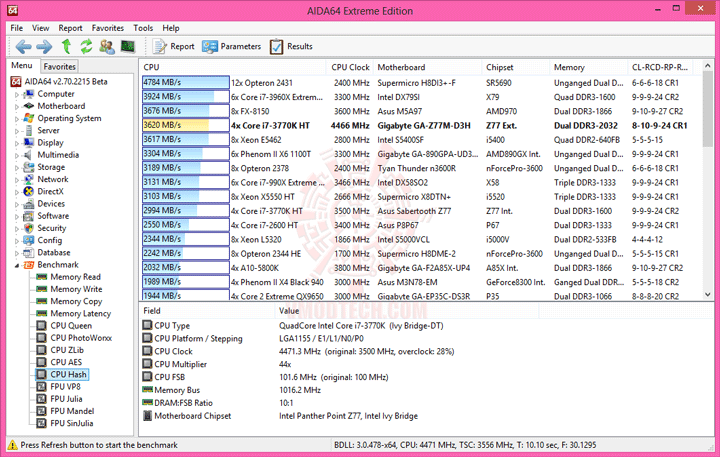Collapse the Benchmark tree node
Viewport: 720px width, 457px height.
pos(17,265)
